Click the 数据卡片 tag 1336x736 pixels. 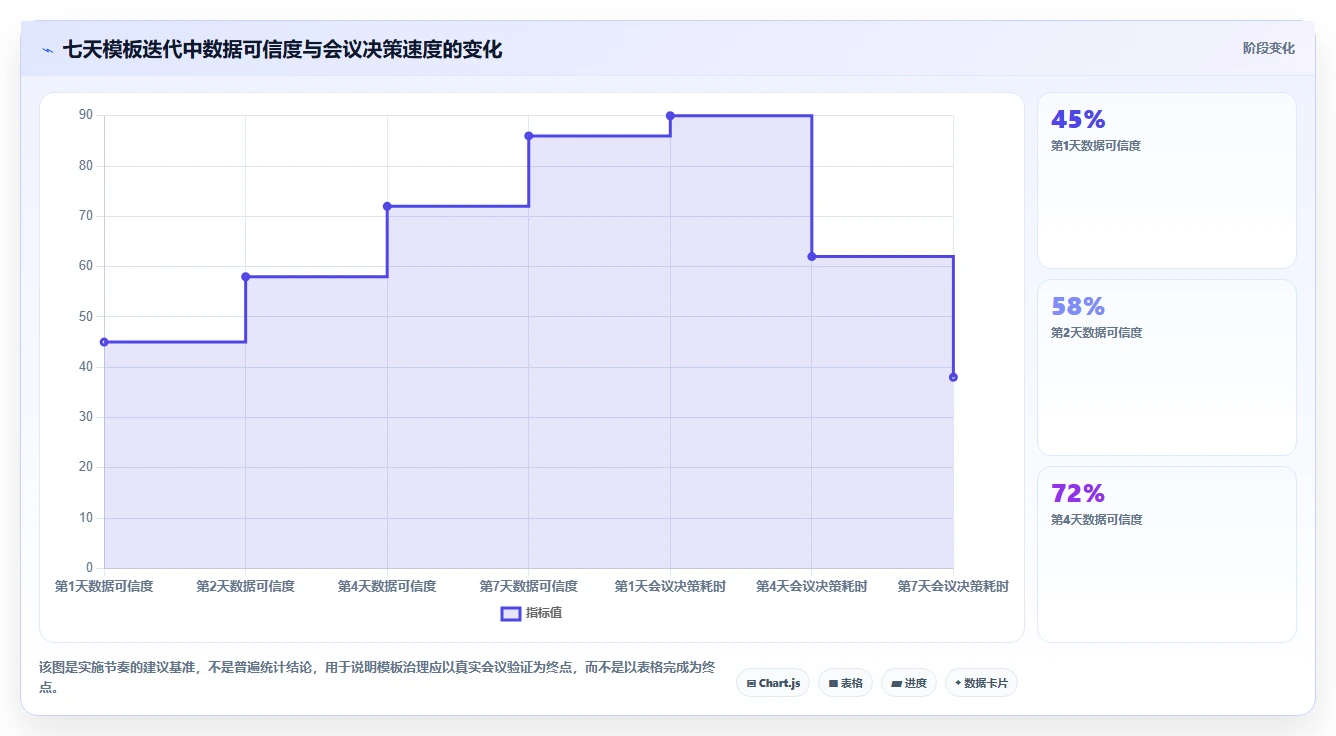[981, 683]
